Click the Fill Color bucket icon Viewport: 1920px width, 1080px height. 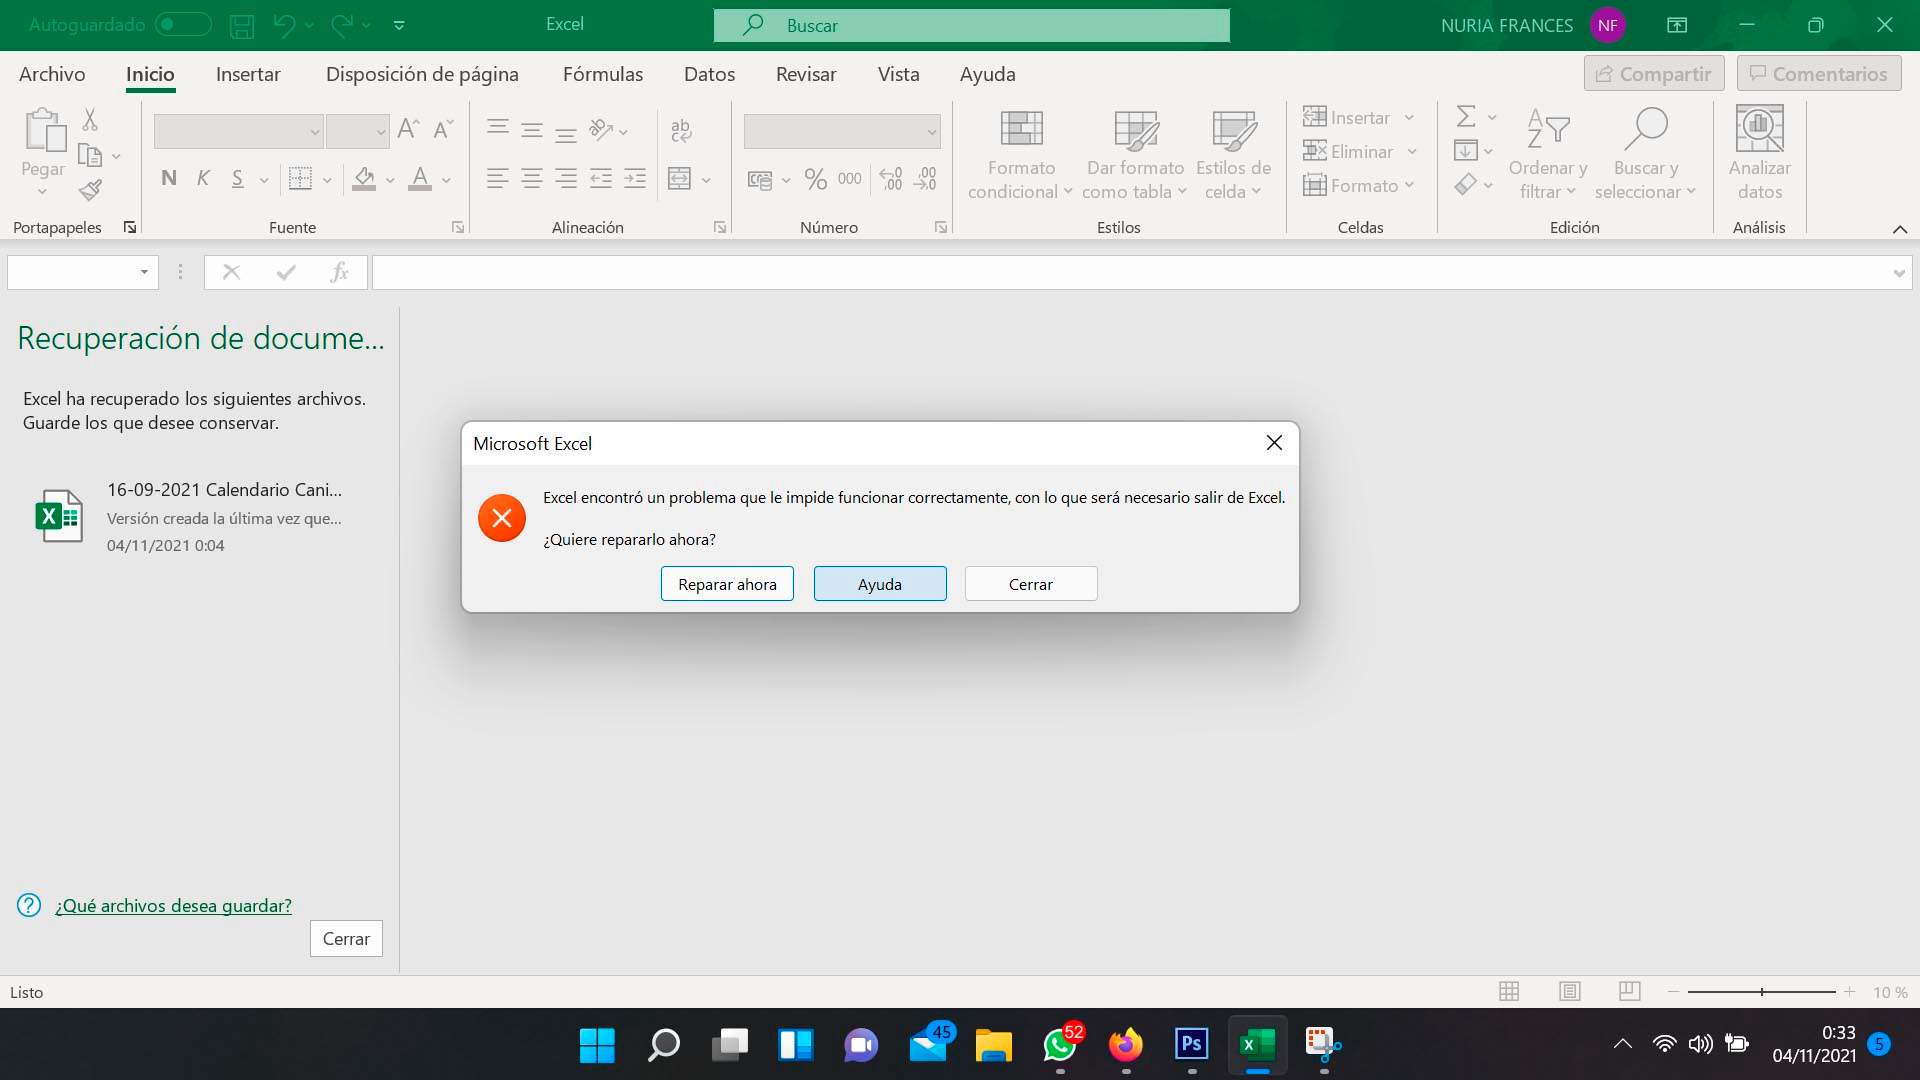click(364, 178)
